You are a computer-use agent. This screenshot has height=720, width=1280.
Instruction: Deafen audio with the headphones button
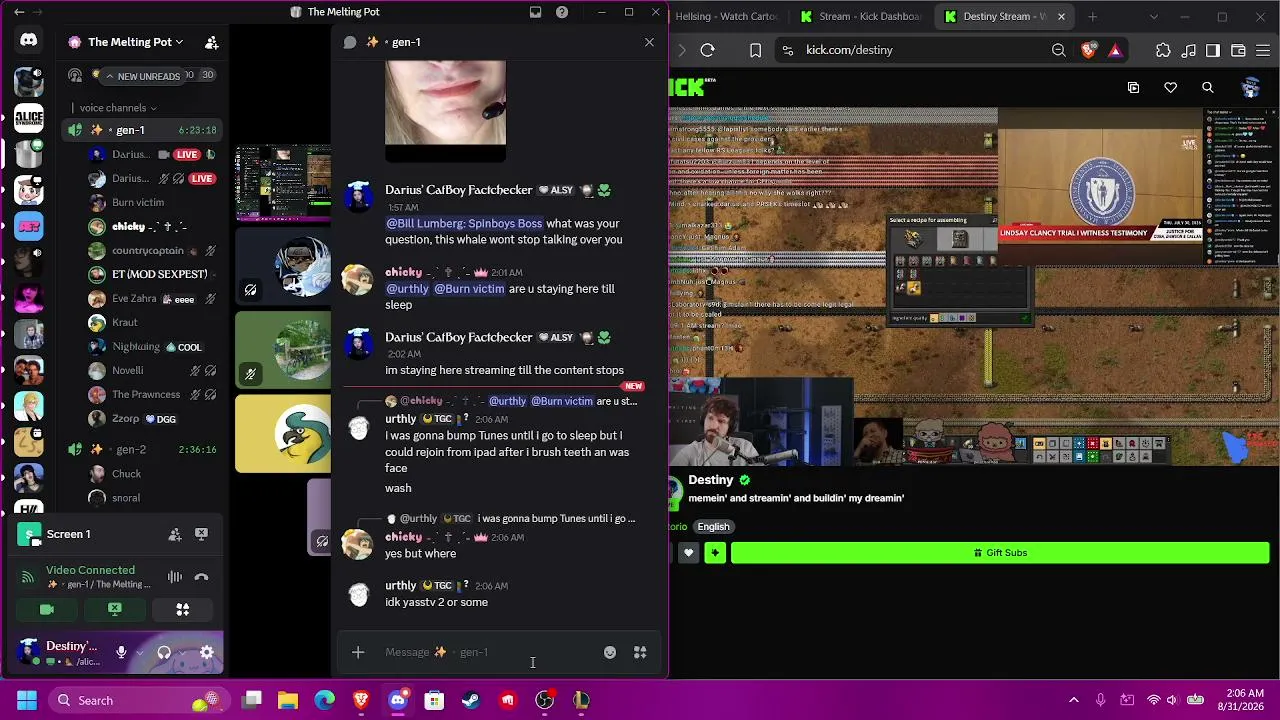pyautogui.click(x=164, y=653)
